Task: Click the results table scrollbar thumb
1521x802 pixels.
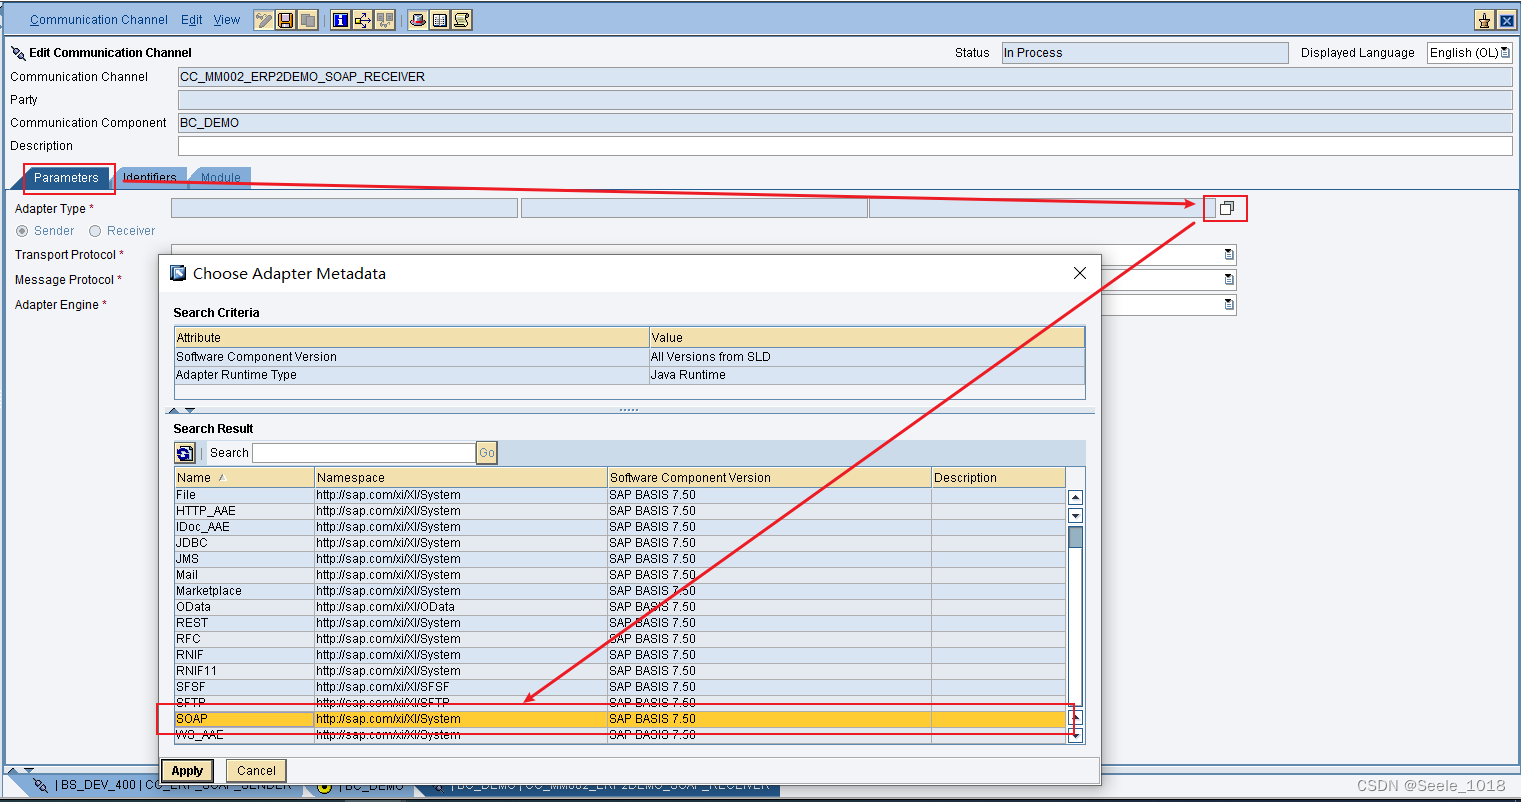Action: (x=1075, y=537)
